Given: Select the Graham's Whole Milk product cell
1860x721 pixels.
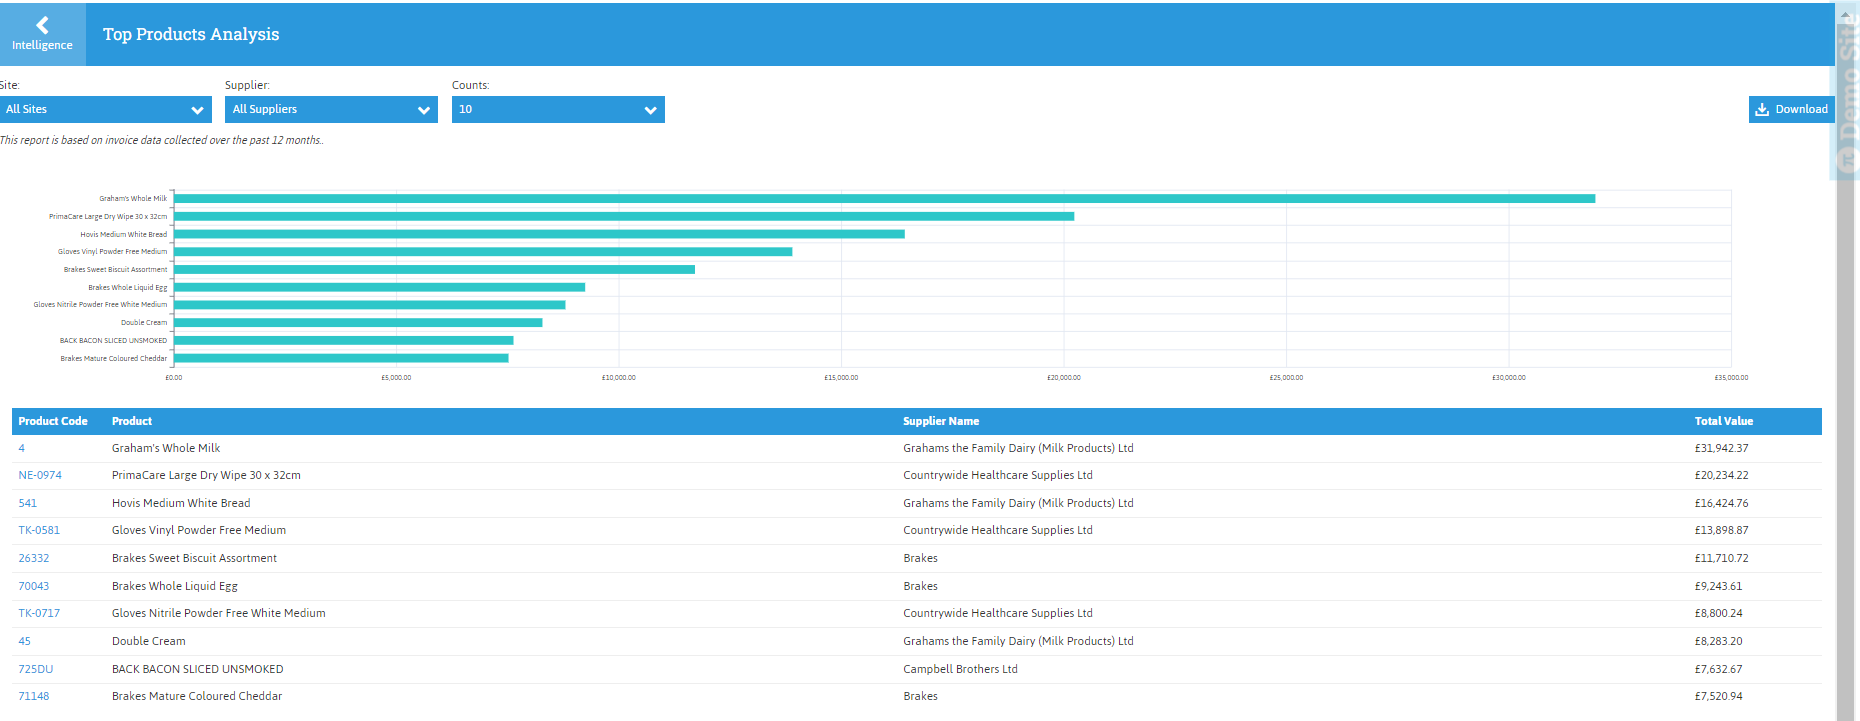Looking at the screenshot, I should [166, 448].
